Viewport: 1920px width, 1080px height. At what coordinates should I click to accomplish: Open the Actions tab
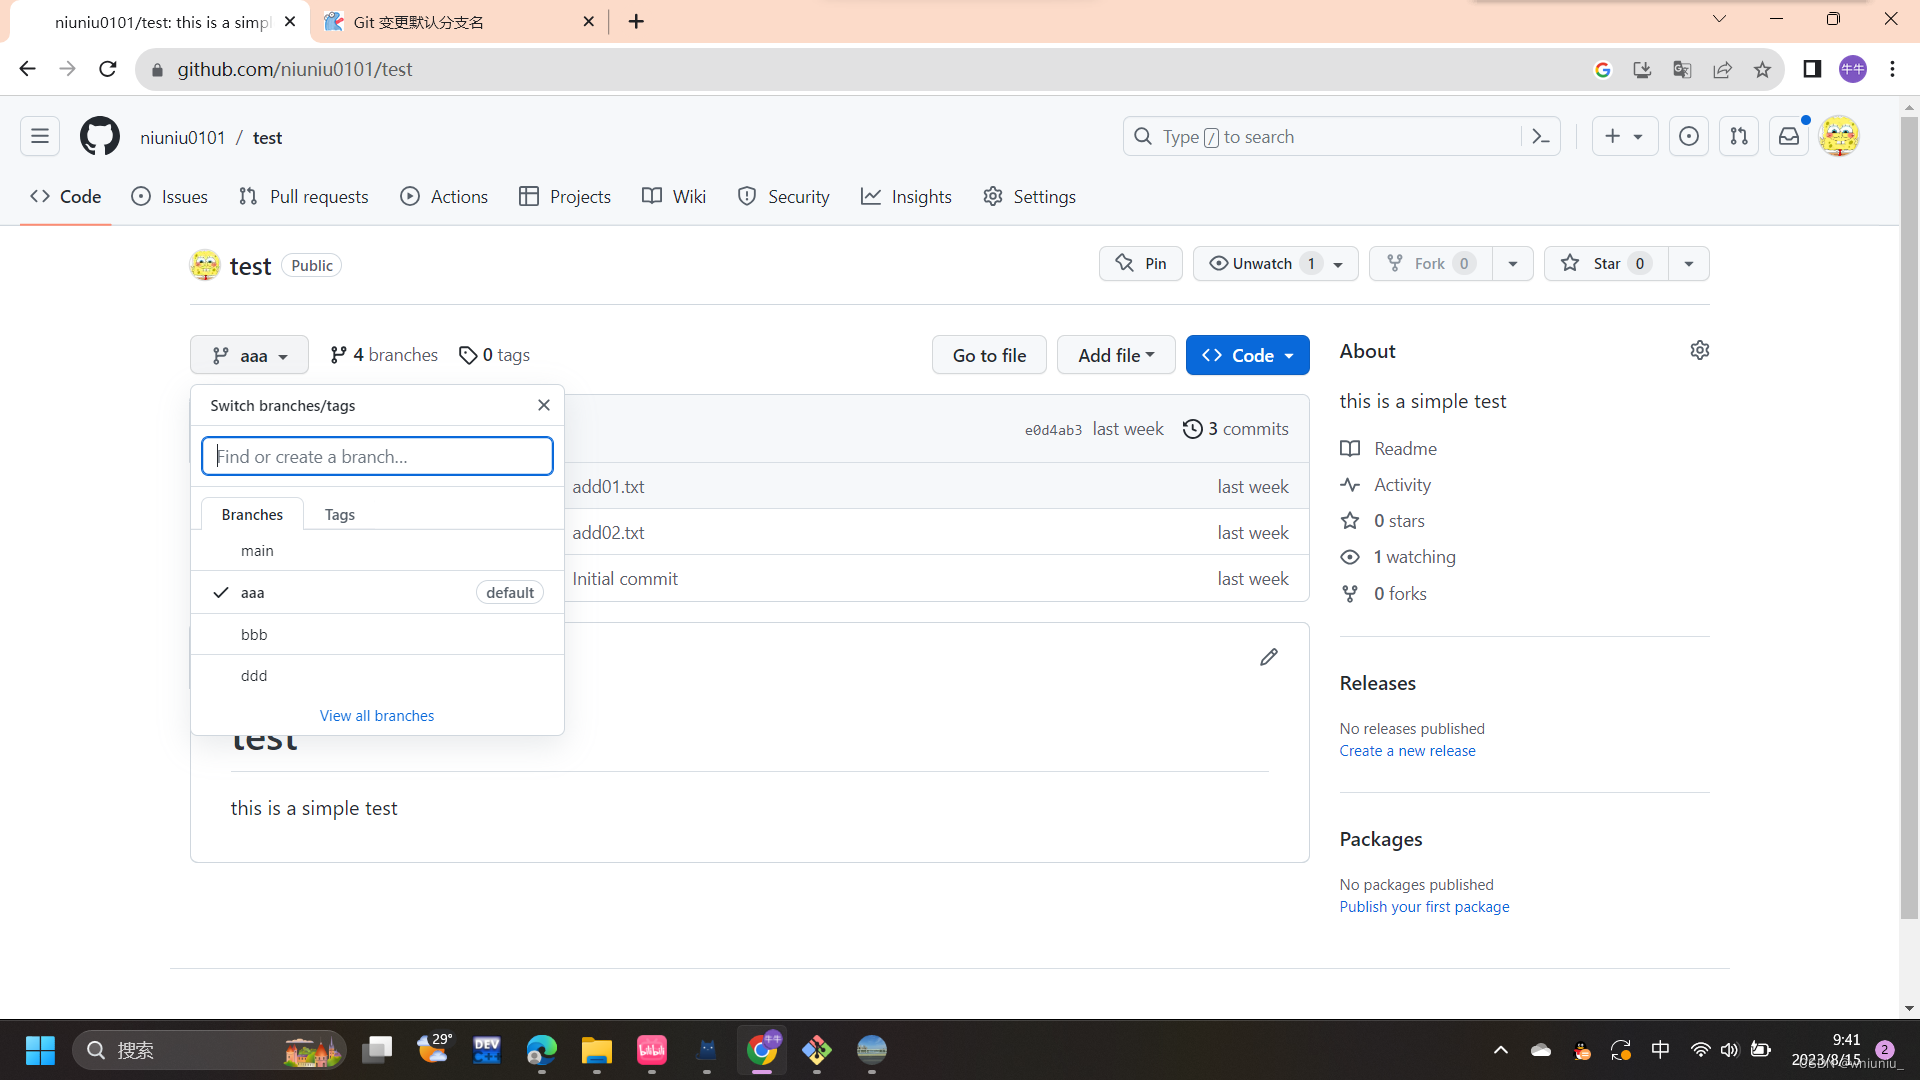click(444, 197)
